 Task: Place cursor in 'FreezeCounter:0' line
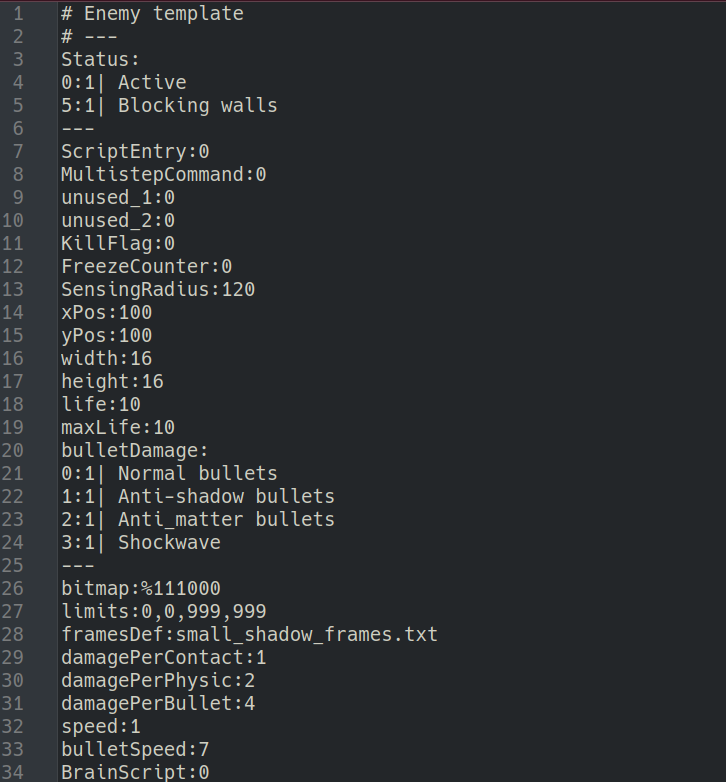[x=146, y=267]
